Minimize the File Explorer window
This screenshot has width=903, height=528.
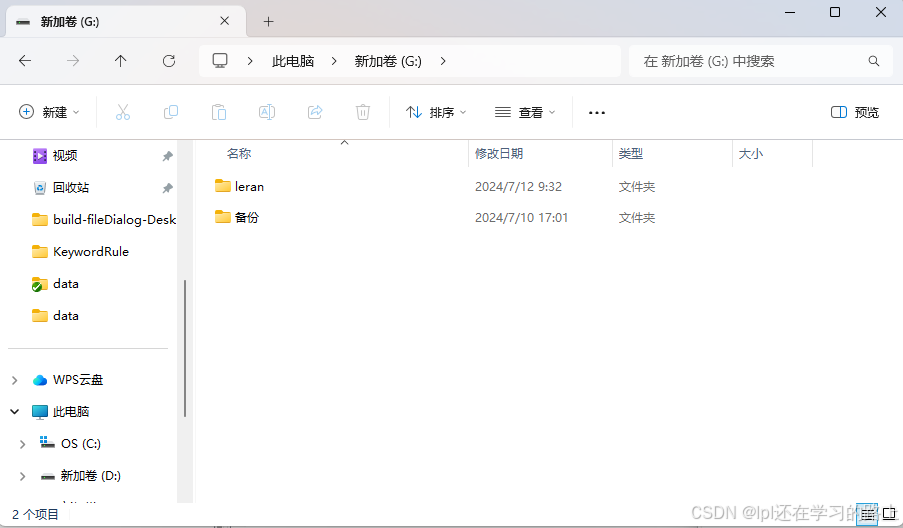pyautogui.click(x=790, y=12)
